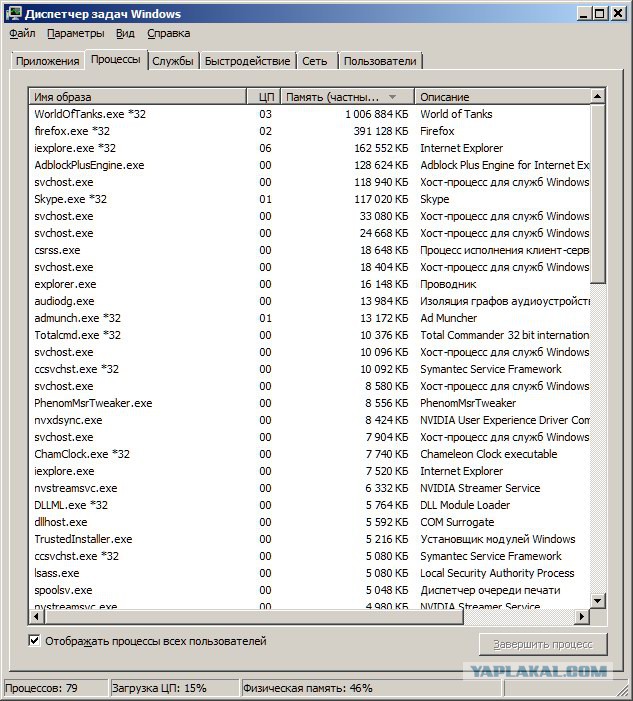Select the admunch.exe *32 process
Screen dimensions: 633x701
(x=309, y=318)
